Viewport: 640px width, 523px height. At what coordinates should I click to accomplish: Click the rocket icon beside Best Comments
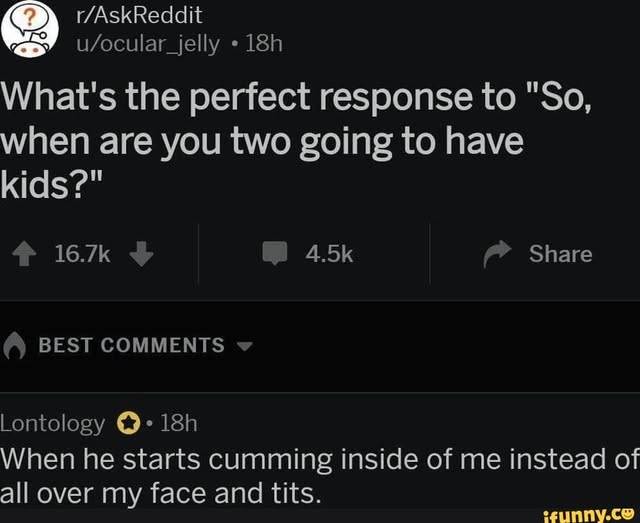point(14,346)
